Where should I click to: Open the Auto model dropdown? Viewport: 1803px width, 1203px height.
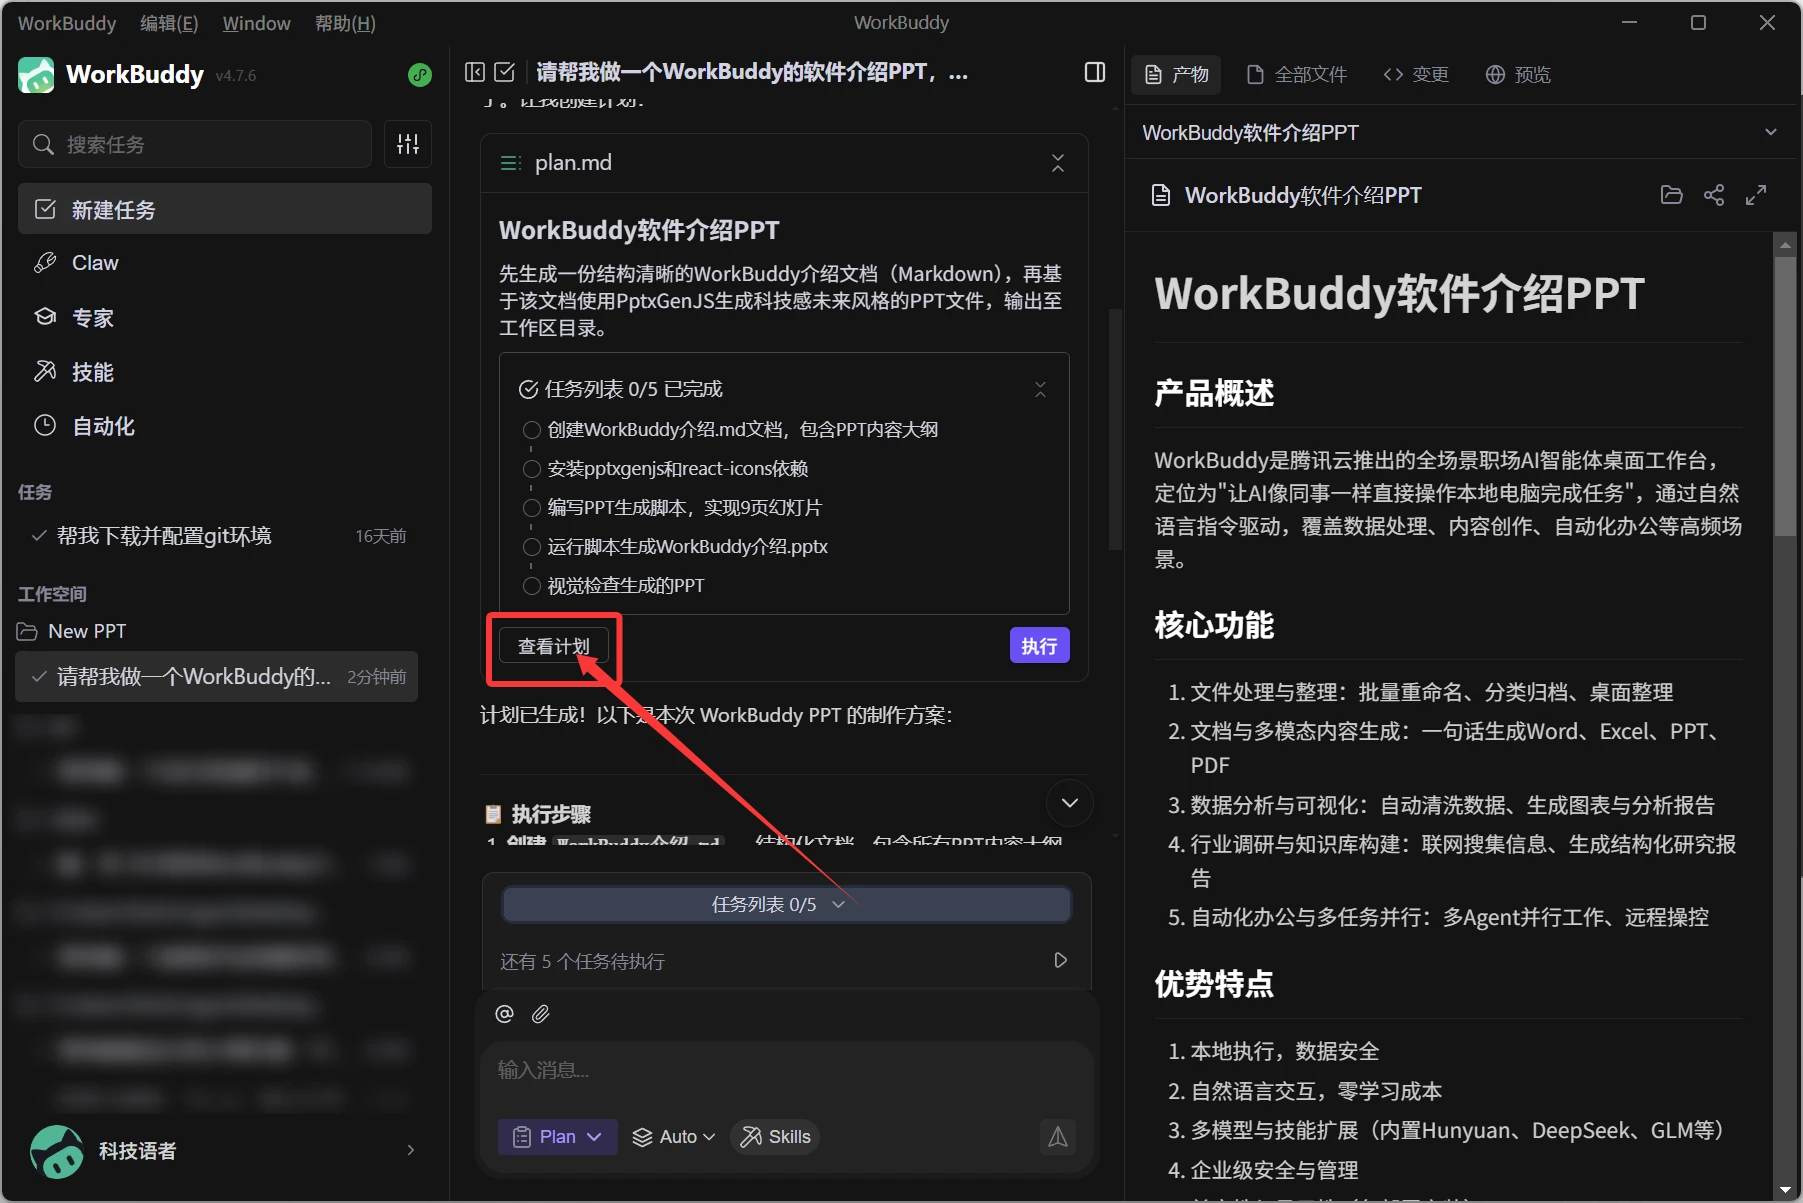[674, 1137]
